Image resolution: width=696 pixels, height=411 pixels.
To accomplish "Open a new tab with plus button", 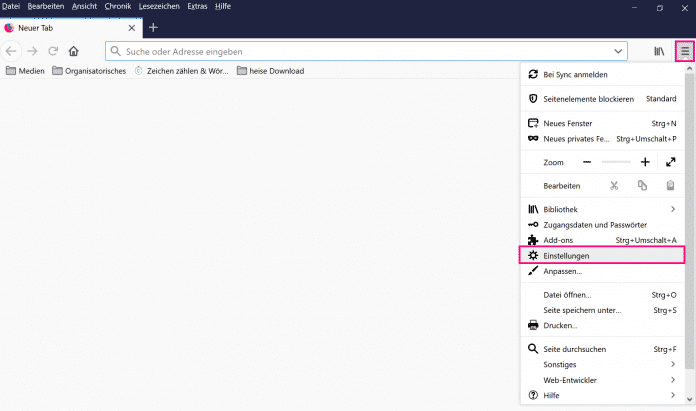I will [153, 28].
